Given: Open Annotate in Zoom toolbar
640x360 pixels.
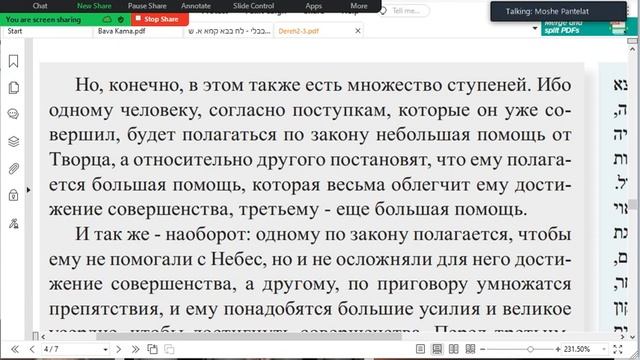Looking at the screenshot, I should point(196,6).
